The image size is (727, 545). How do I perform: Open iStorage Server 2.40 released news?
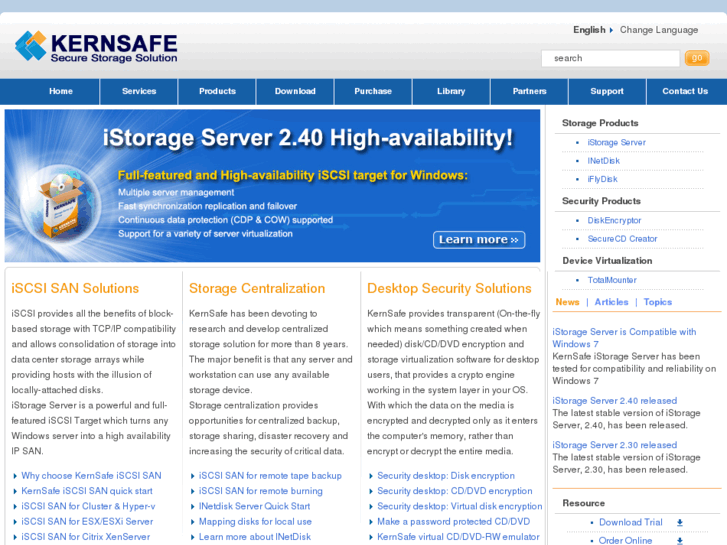[x=614, y=401]
